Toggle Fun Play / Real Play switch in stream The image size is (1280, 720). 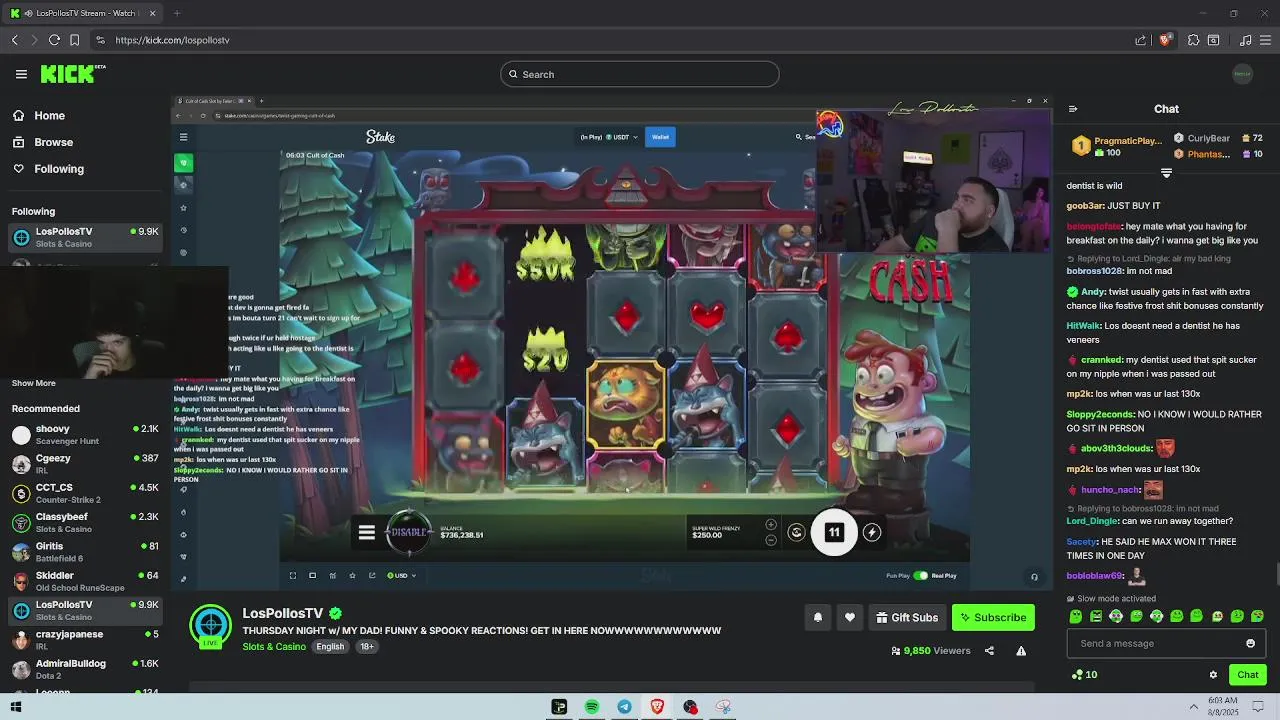point(920,575)
